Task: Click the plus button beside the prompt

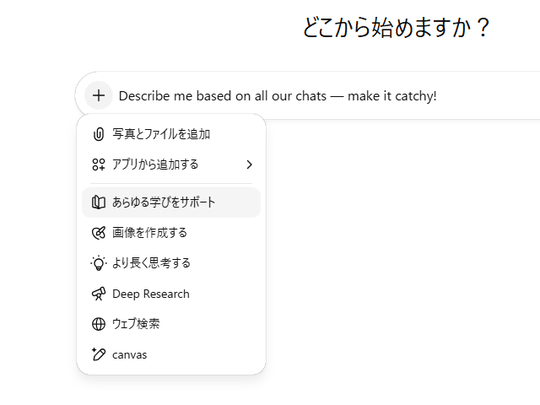Action: [98, 95]
